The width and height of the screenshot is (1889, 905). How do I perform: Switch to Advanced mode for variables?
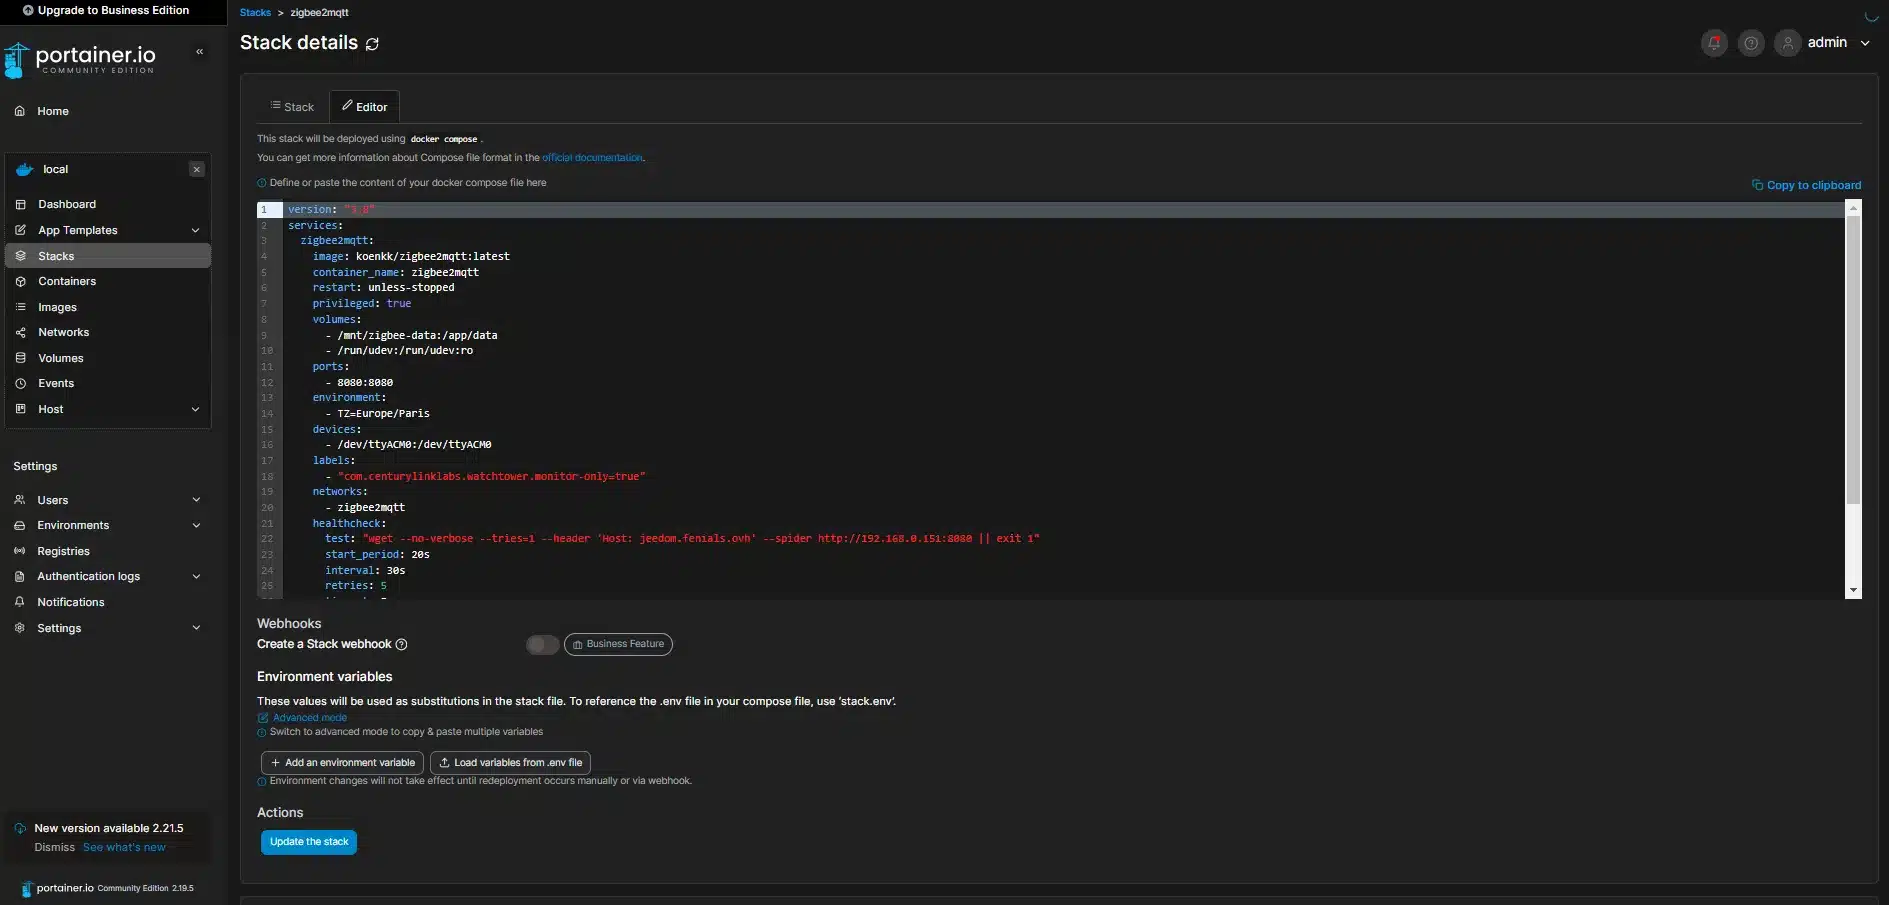click(302, 718)
